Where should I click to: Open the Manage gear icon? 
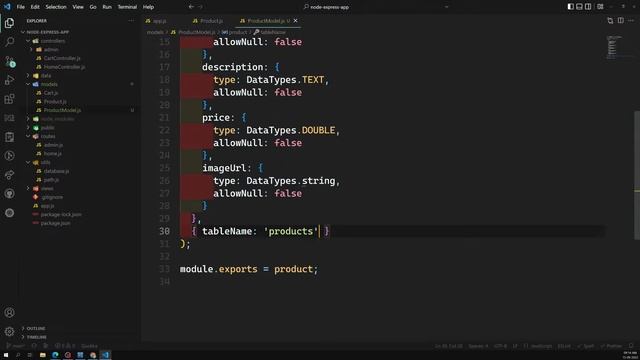[9, 331]
